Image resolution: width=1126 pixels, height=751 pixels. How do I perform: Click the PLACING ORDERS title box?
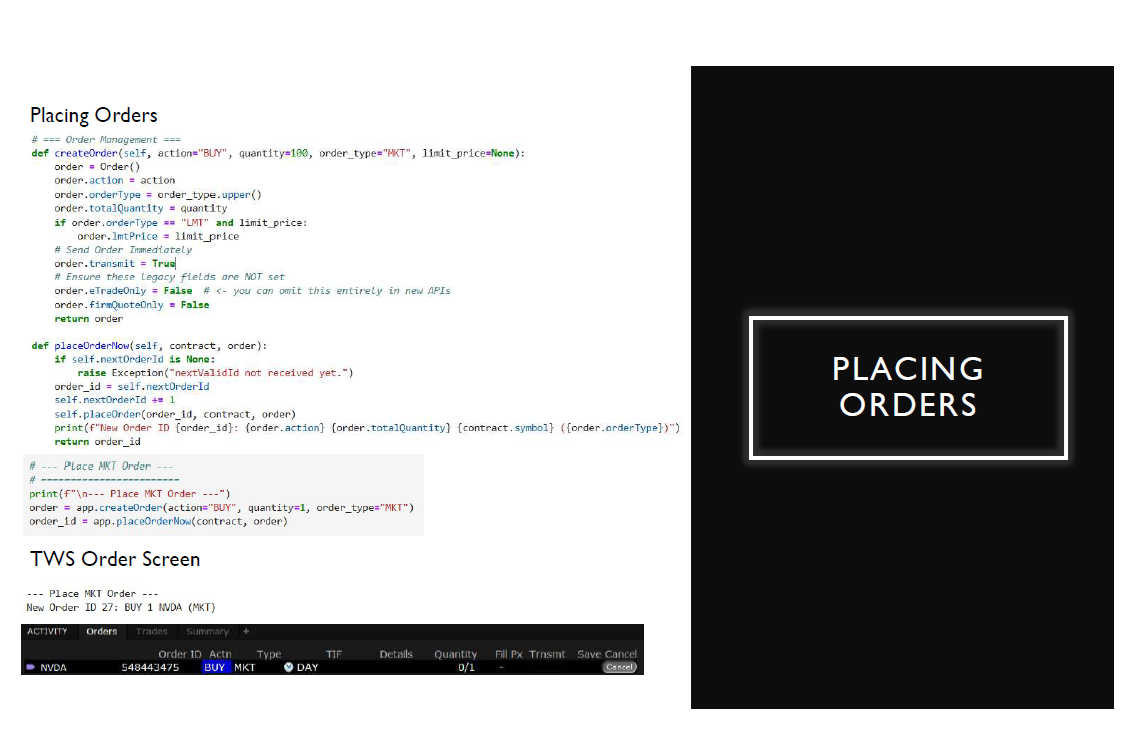coord(908,387)
